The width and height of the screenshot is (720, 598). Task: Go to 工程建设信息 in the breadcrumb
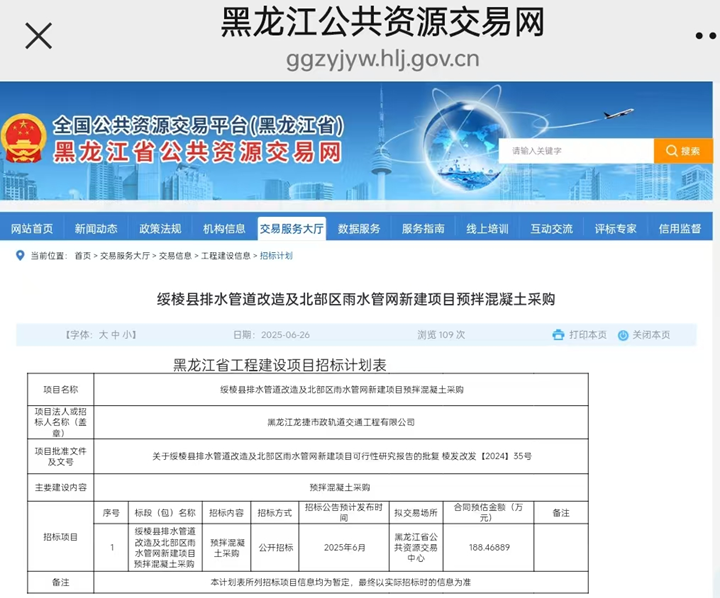click(x=225, y=256)
